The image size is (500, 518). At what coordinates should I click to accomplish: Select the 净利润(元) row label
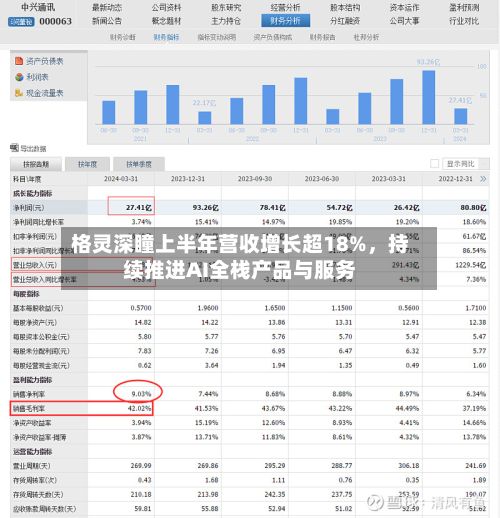coord(28,208)
